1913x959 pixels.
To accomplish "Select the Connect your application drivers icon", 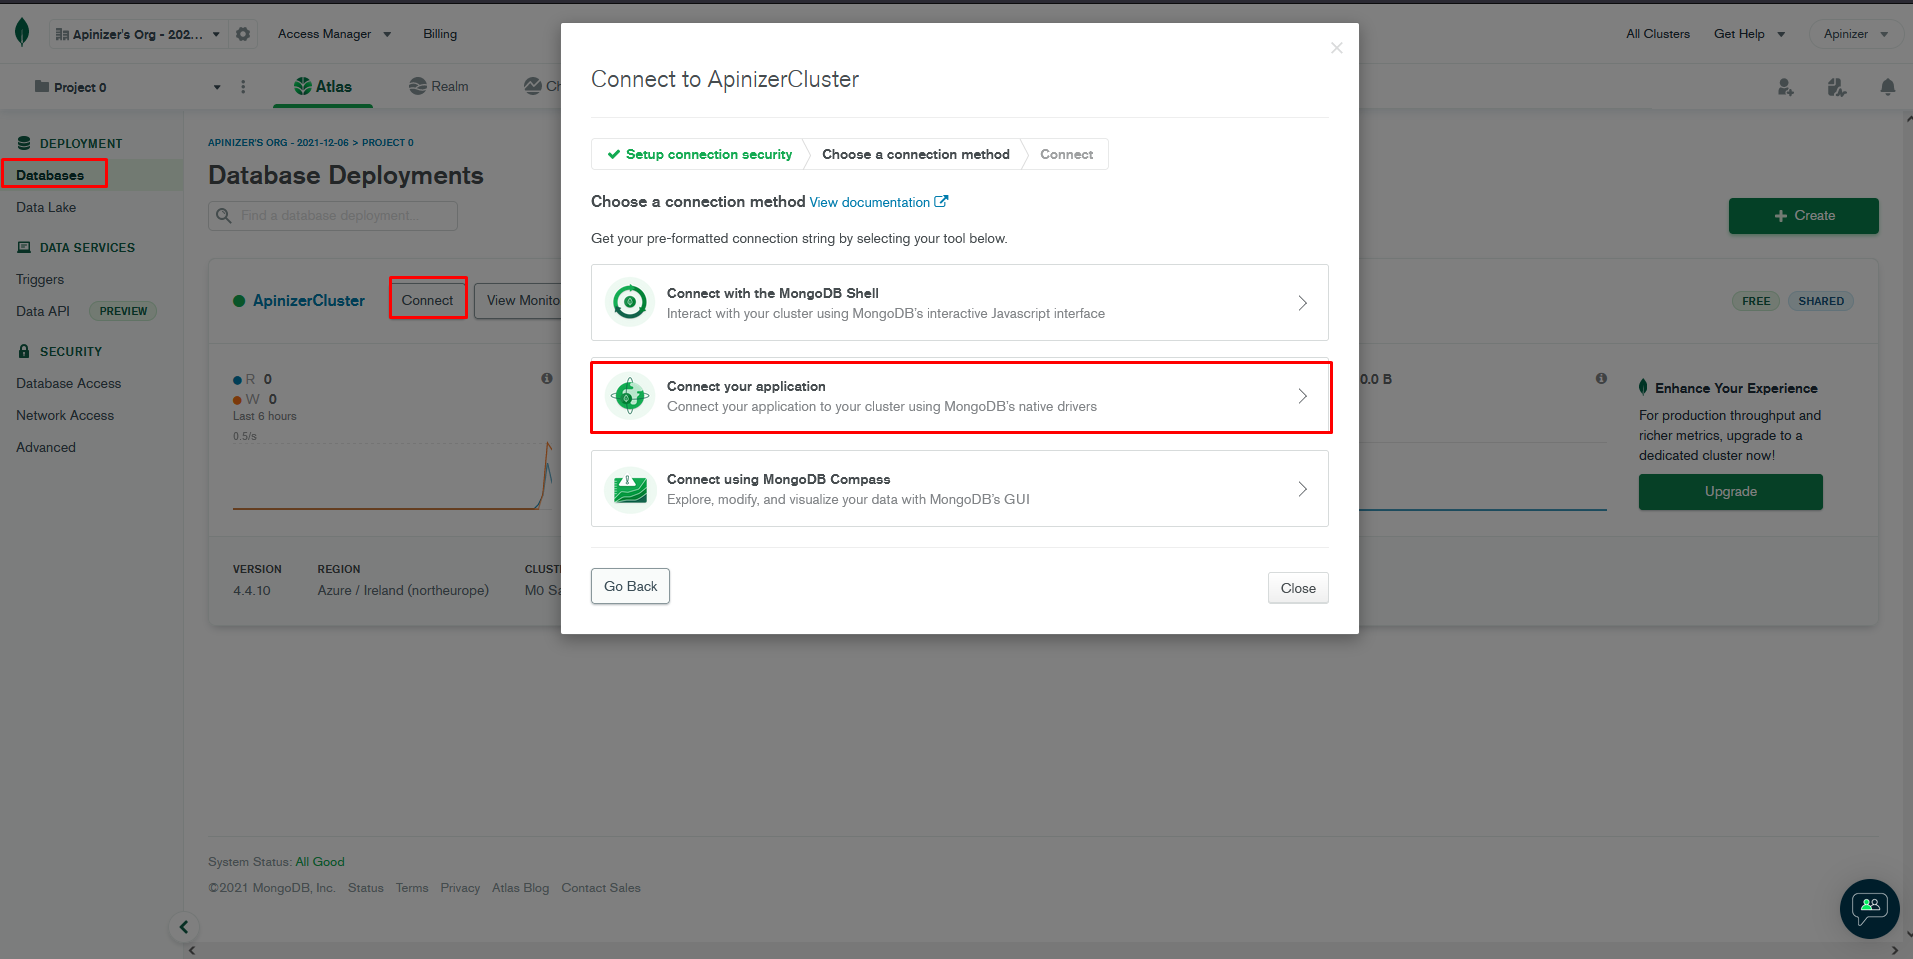I will click(x=629, y=396).
